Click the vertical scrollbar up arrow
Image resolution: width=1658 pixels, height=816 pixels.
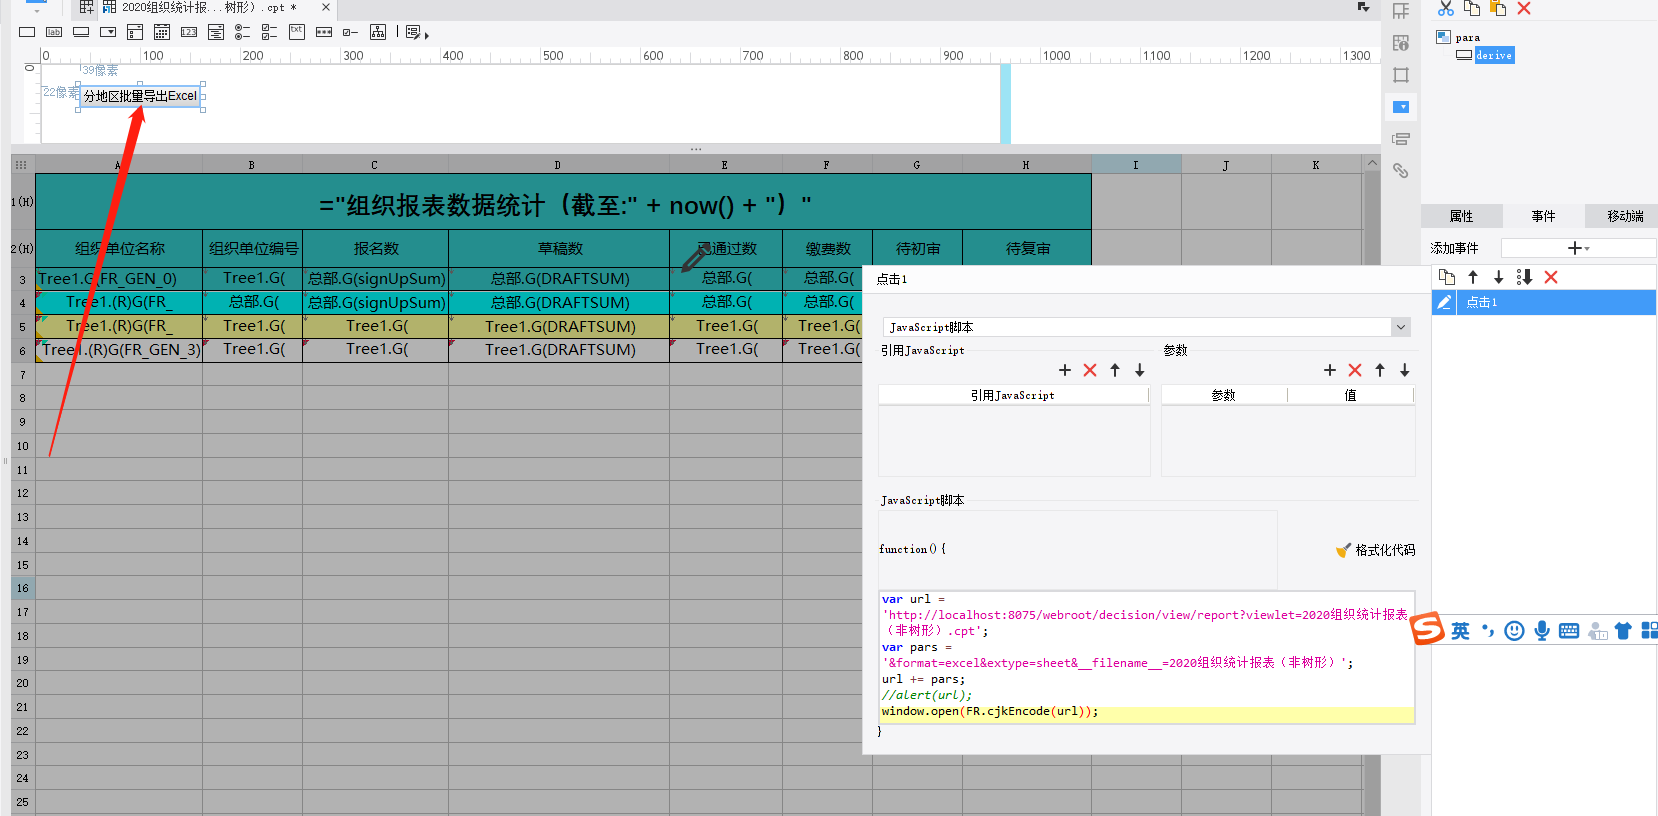[x=1372, y=163]
